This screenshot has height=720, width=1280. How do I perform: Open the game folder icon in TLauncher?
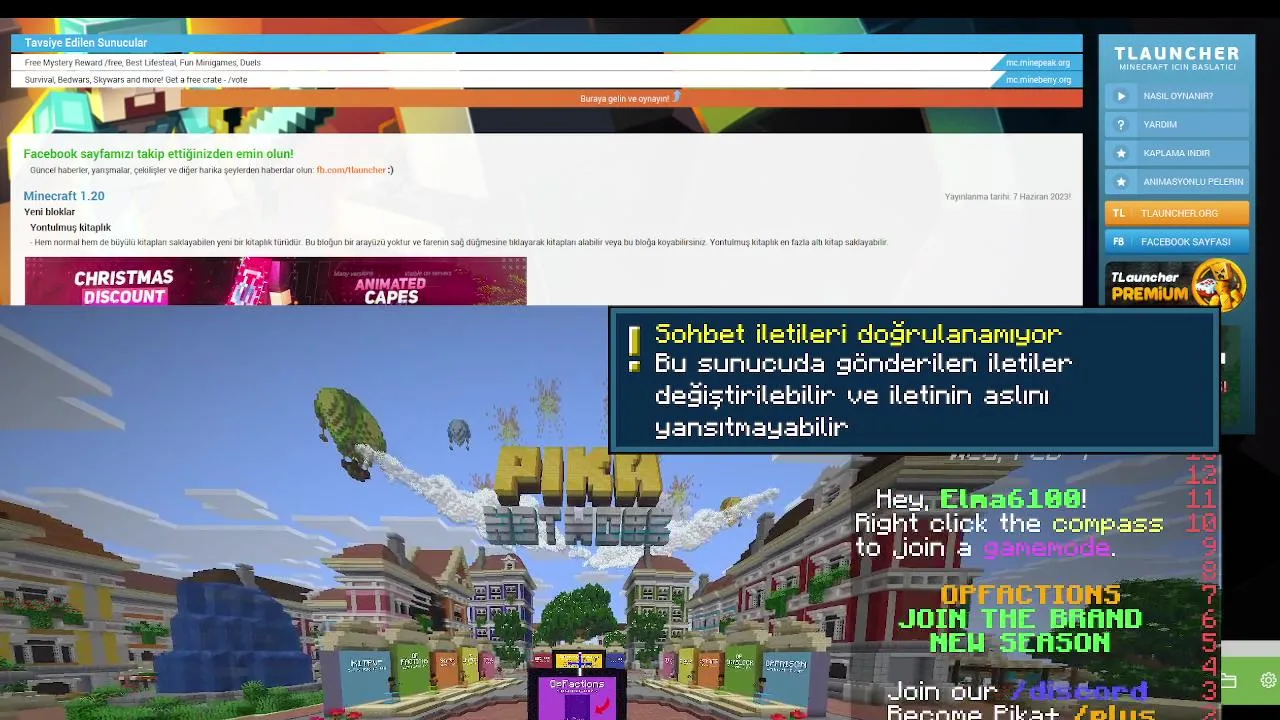click(1229, 681)
